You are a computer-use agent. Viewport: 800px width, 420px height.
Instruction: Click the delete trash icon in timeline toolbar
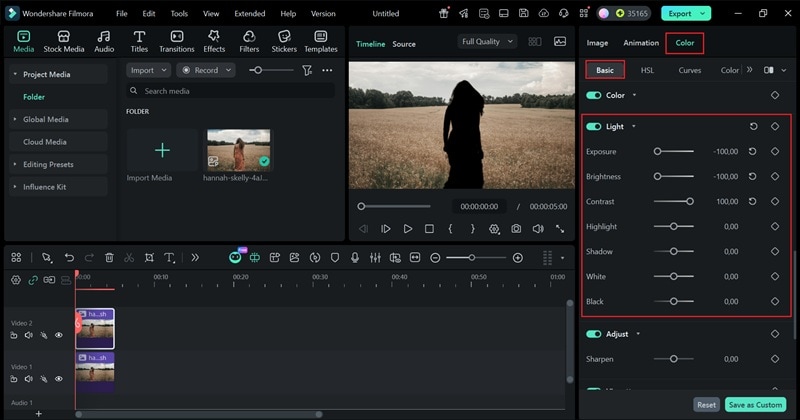tap(109, 257)
